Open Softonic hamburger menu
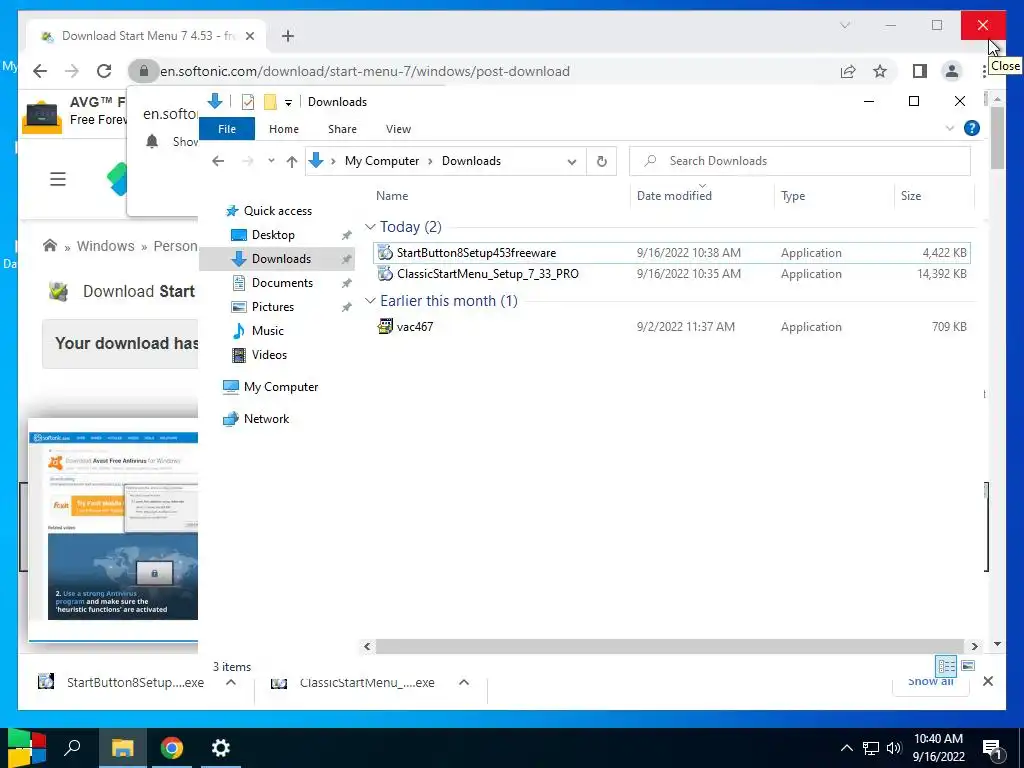Screen dimensions: 1024x768 point(58,179)
